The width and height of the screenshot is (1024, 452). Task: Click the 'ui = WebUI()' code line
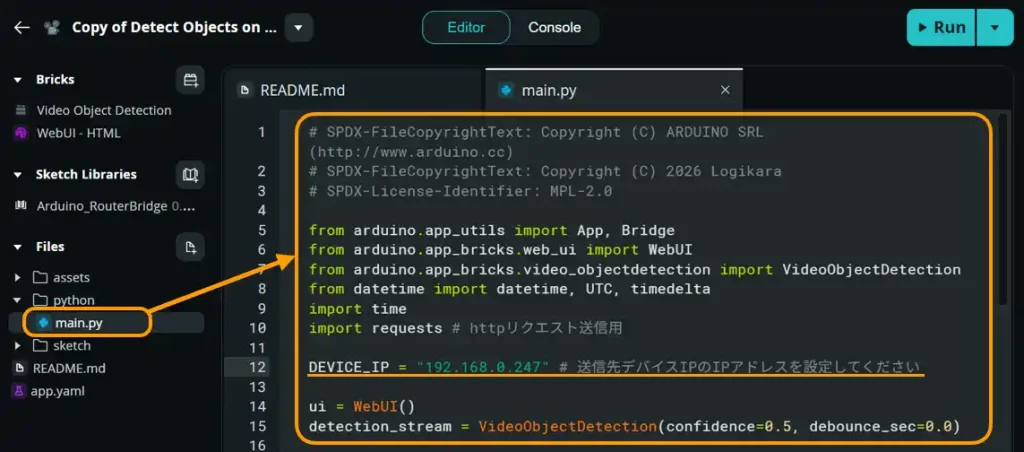[362, 406]
